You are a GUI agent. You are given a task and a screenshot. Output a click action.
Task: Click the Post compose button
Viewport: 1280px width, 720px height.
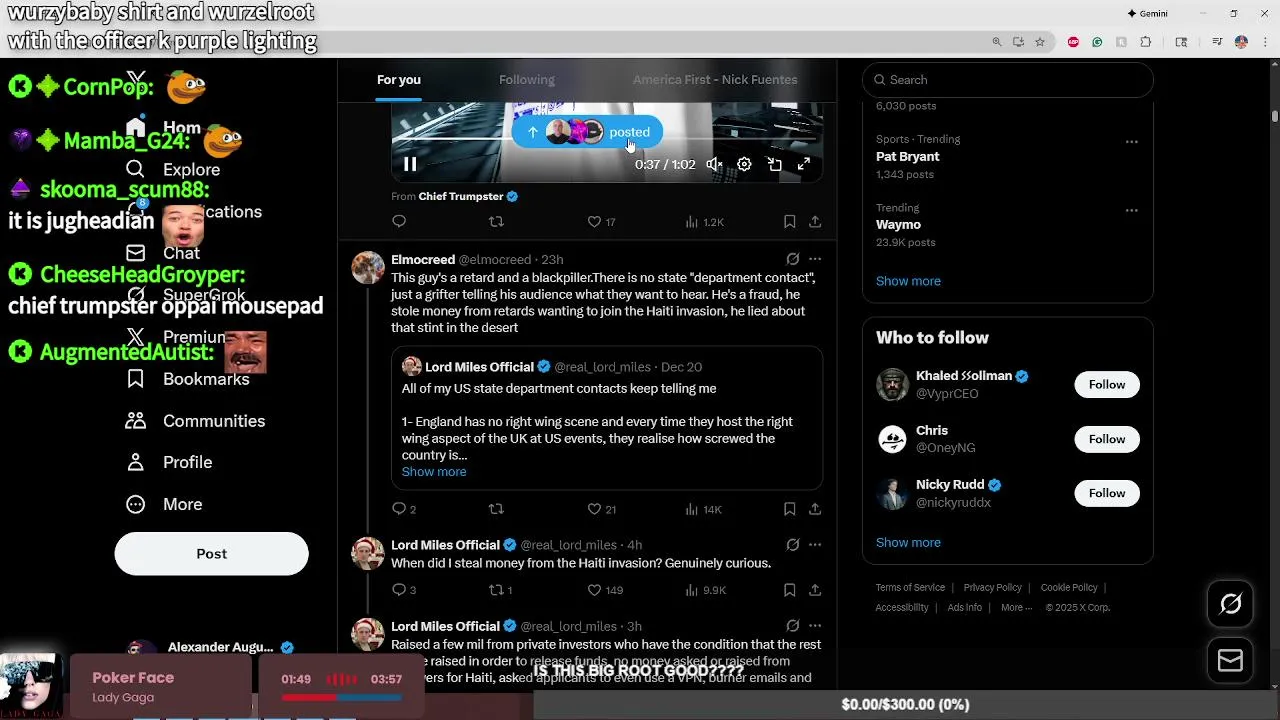(211, 554)
